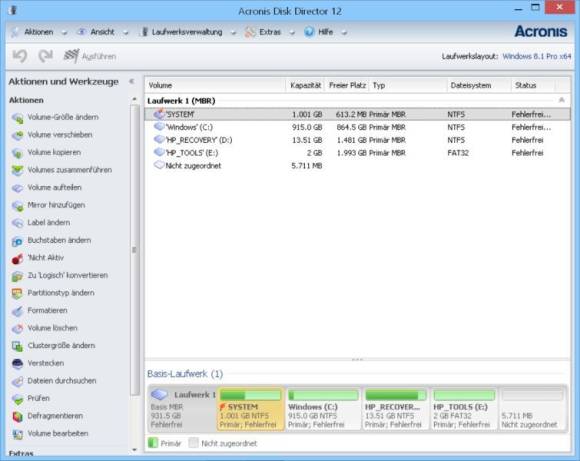The width and height of the screenshot is (580, 461).
Task: Expand the arrow next to Extras menu
Action: (x=292, y=33)
